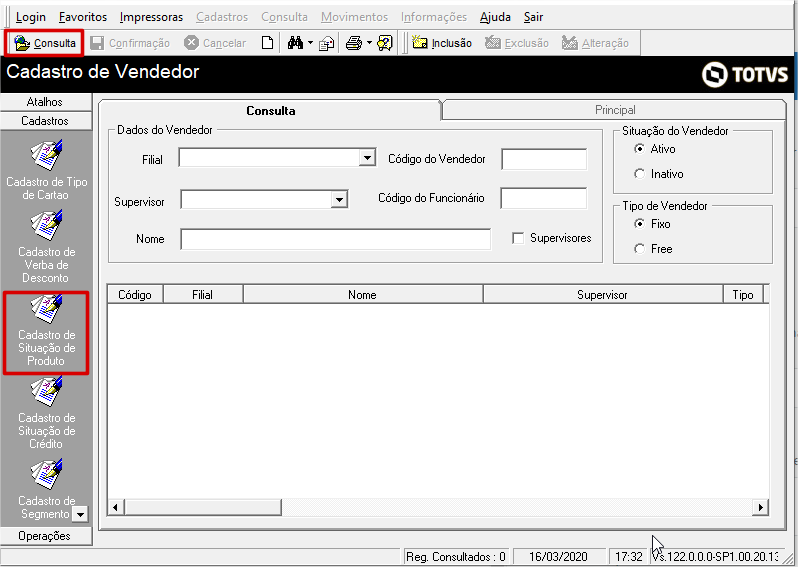The width and height of the screenshot is (798, 567).
Task: Open the Atalhos sidebar section
Action: pyautogui.click(x=45, y=102)
